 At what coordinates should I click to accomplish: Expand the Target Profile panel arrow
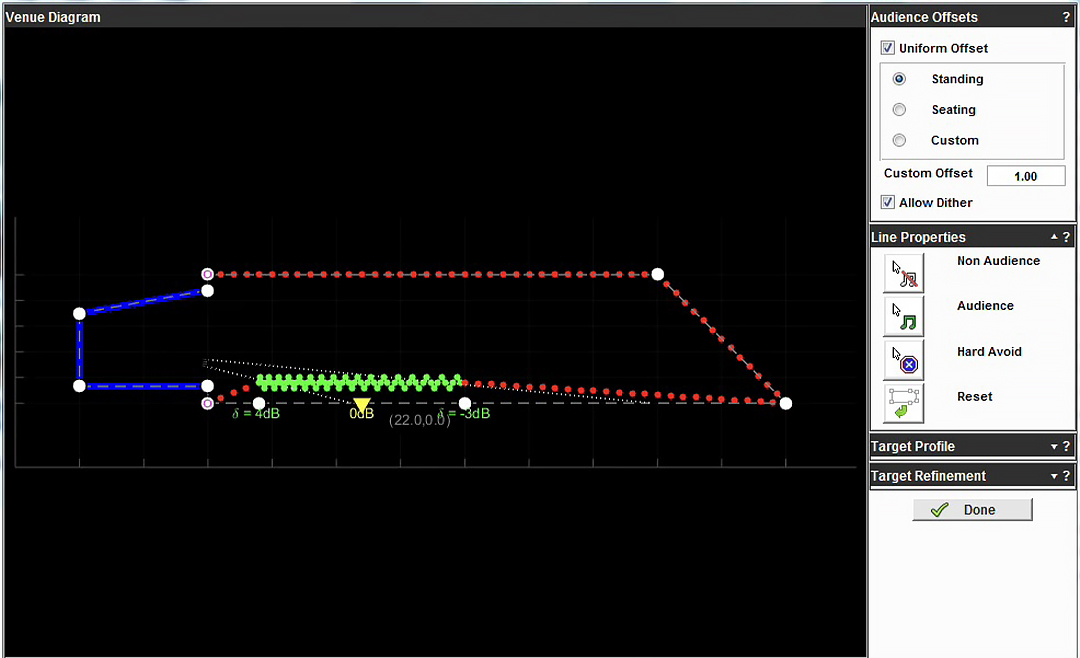point(1054,446)
